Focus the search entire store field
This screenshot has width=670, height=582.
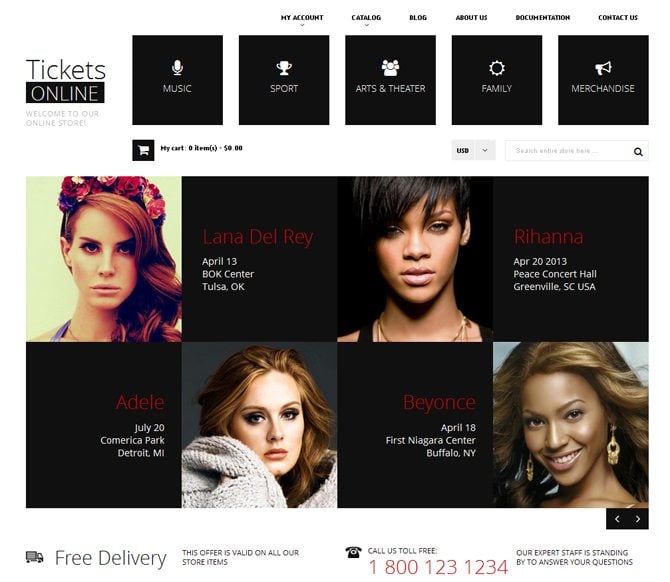pyautogui.click(x=569, y=151)
